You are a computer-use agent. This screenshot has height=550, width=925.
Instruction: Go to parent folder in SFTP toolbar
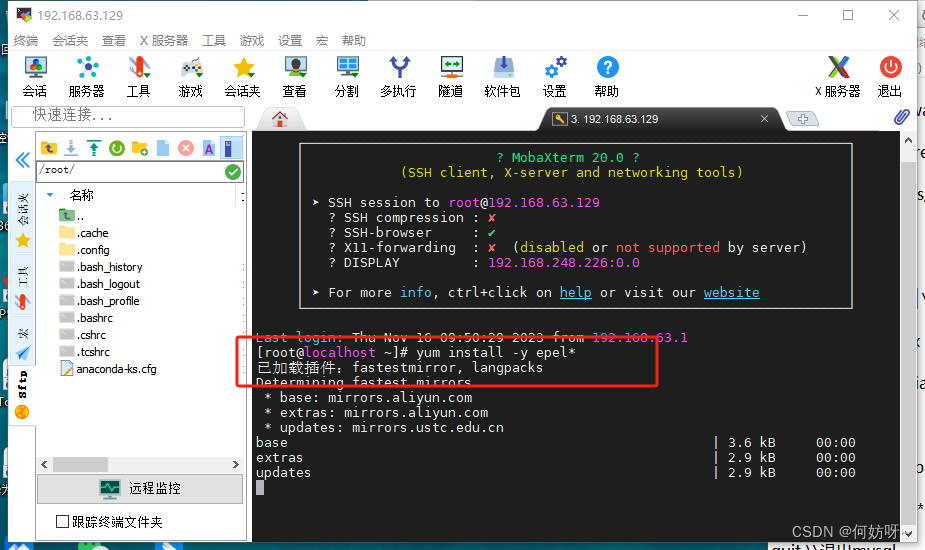coord(48,148)
